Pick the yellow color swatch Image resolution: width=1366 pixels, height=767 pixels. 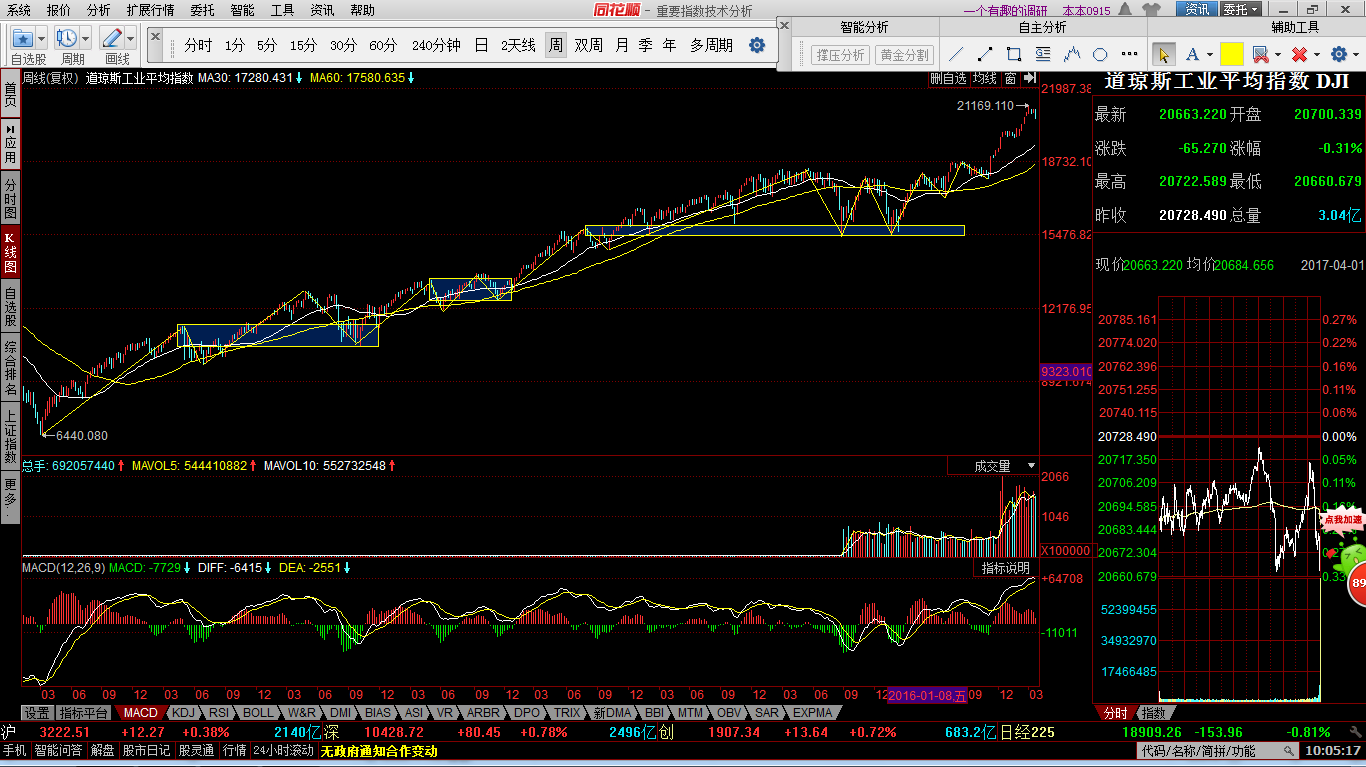point(1231,54)
